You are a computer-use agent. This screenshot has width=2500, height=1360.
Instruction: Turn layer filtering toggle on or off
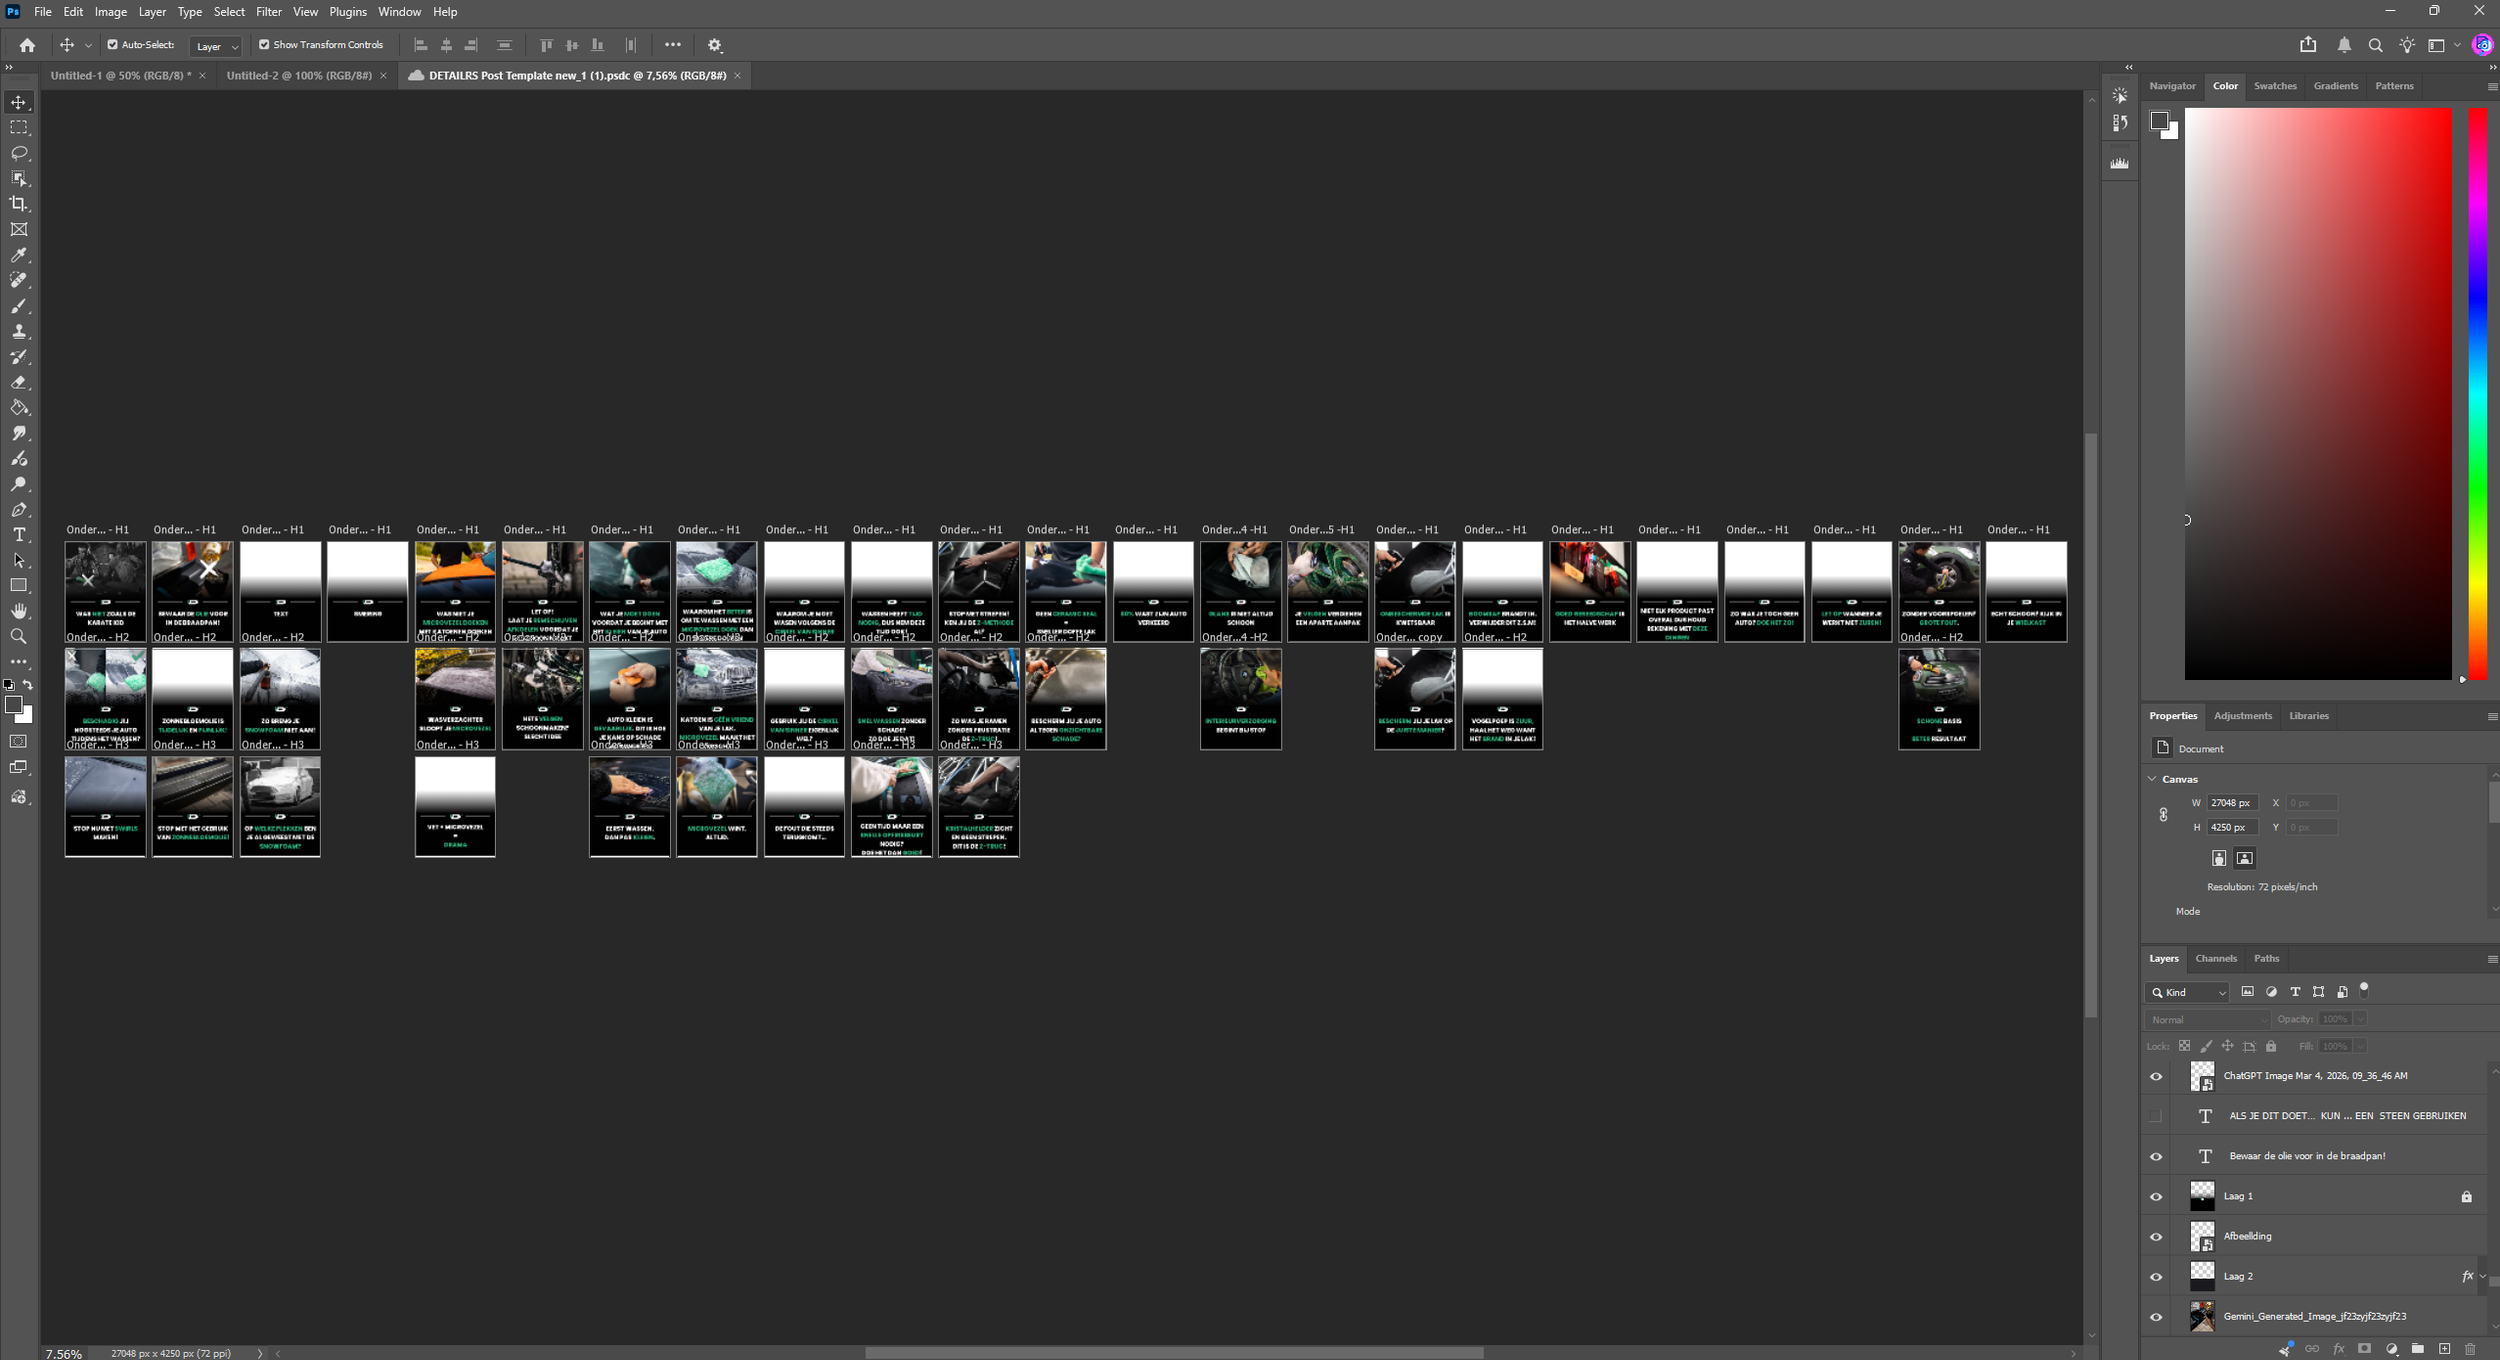point(2364,990)
